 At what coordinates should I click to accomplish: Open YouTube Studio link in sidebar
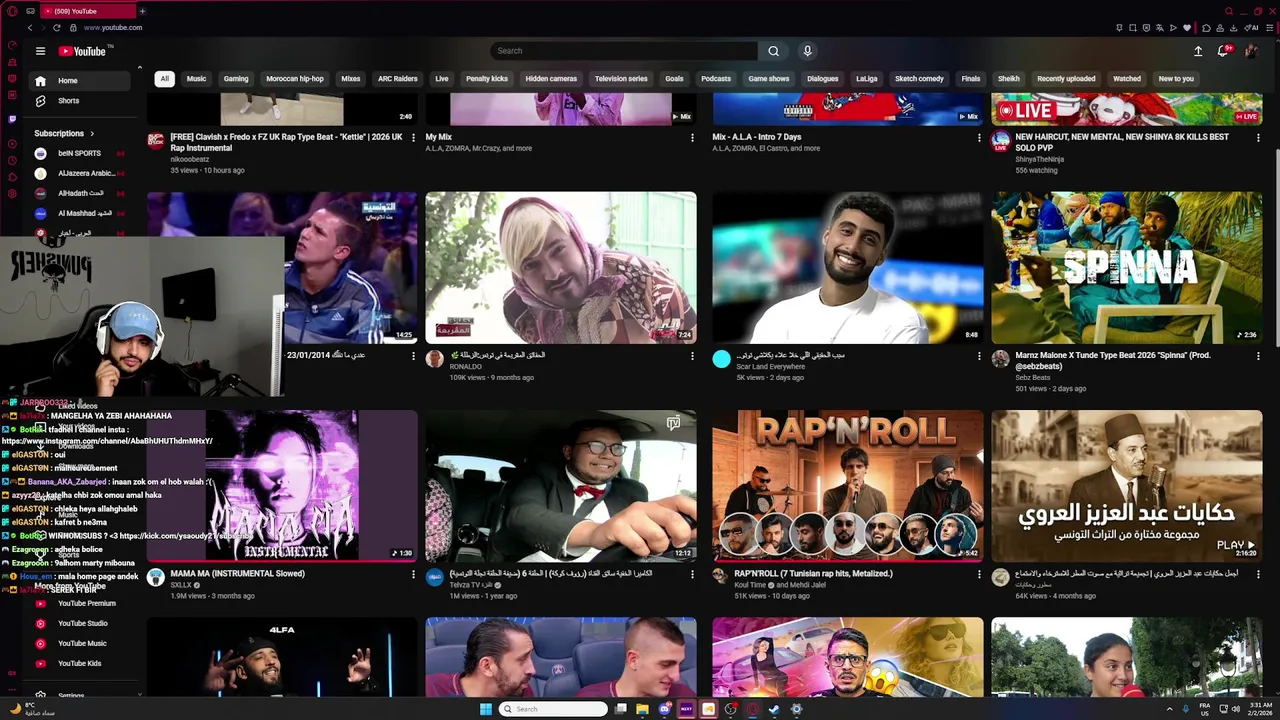click(82, 624)
